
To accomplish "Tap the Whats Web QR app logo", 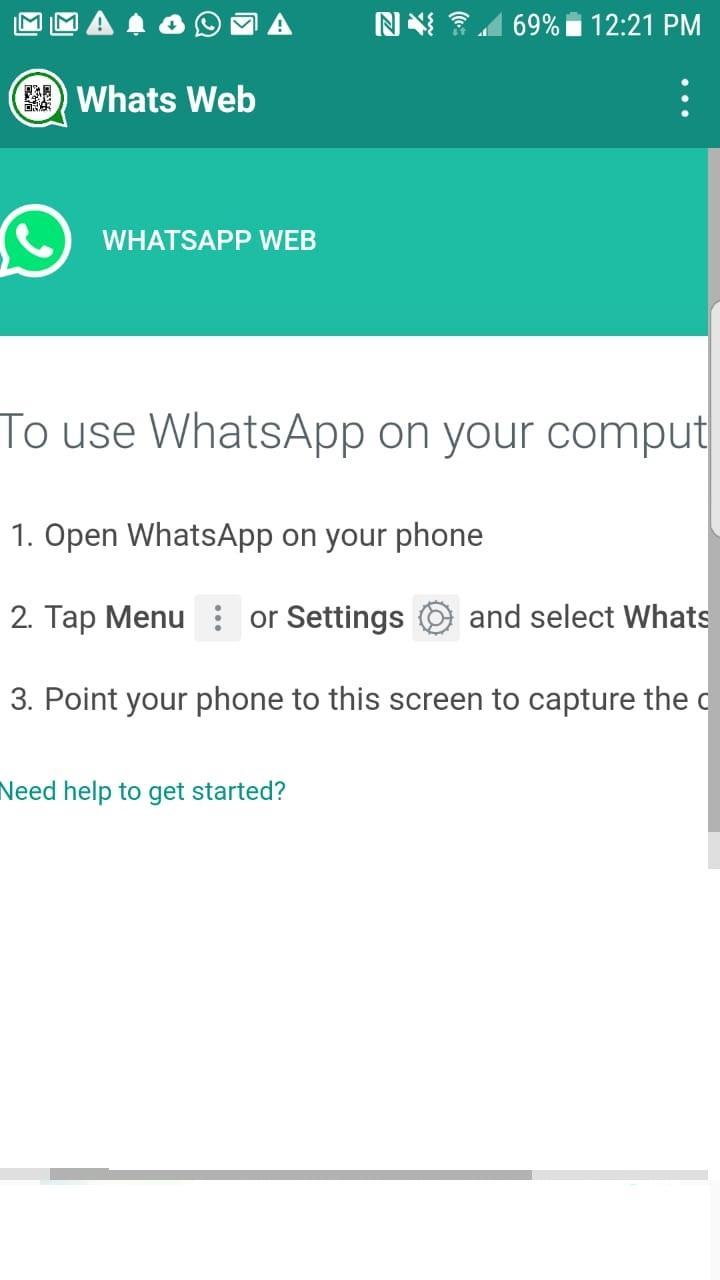I will 38,99.
